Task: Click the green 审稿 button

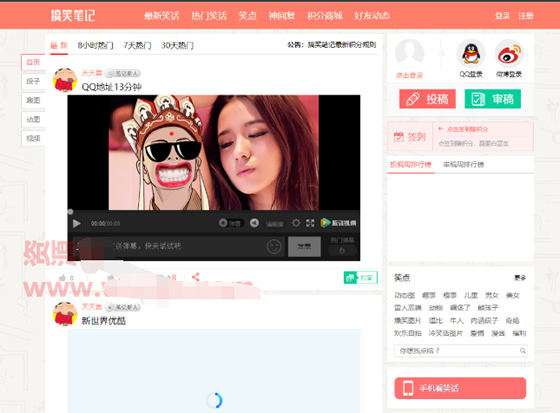Action: coord(492,99)
